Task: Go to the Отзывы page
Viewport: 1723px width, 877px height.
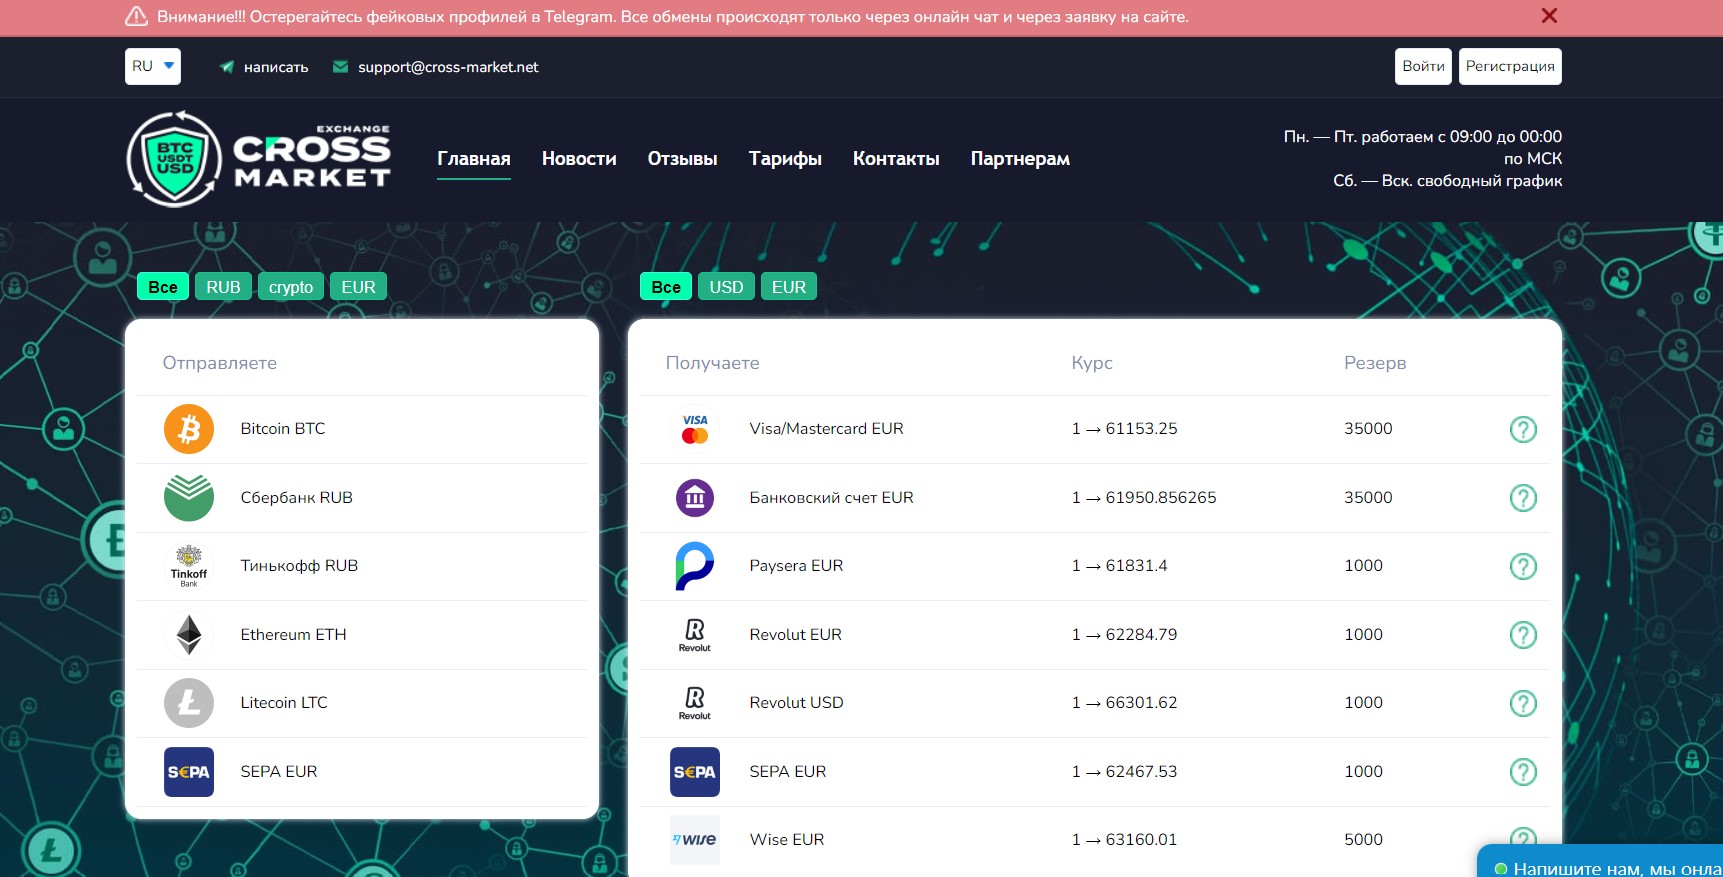Action: coord(682,159)
